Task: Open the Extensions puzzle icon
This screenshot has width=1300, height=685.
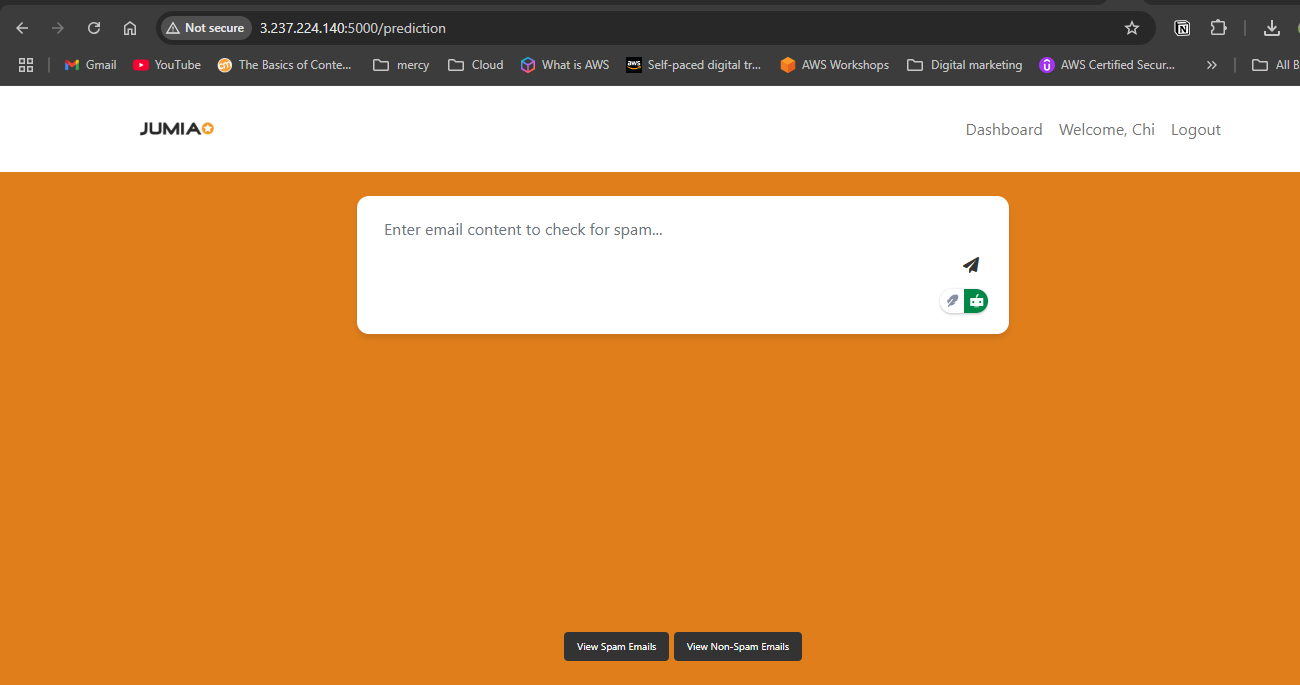Action: [1218, 28]
